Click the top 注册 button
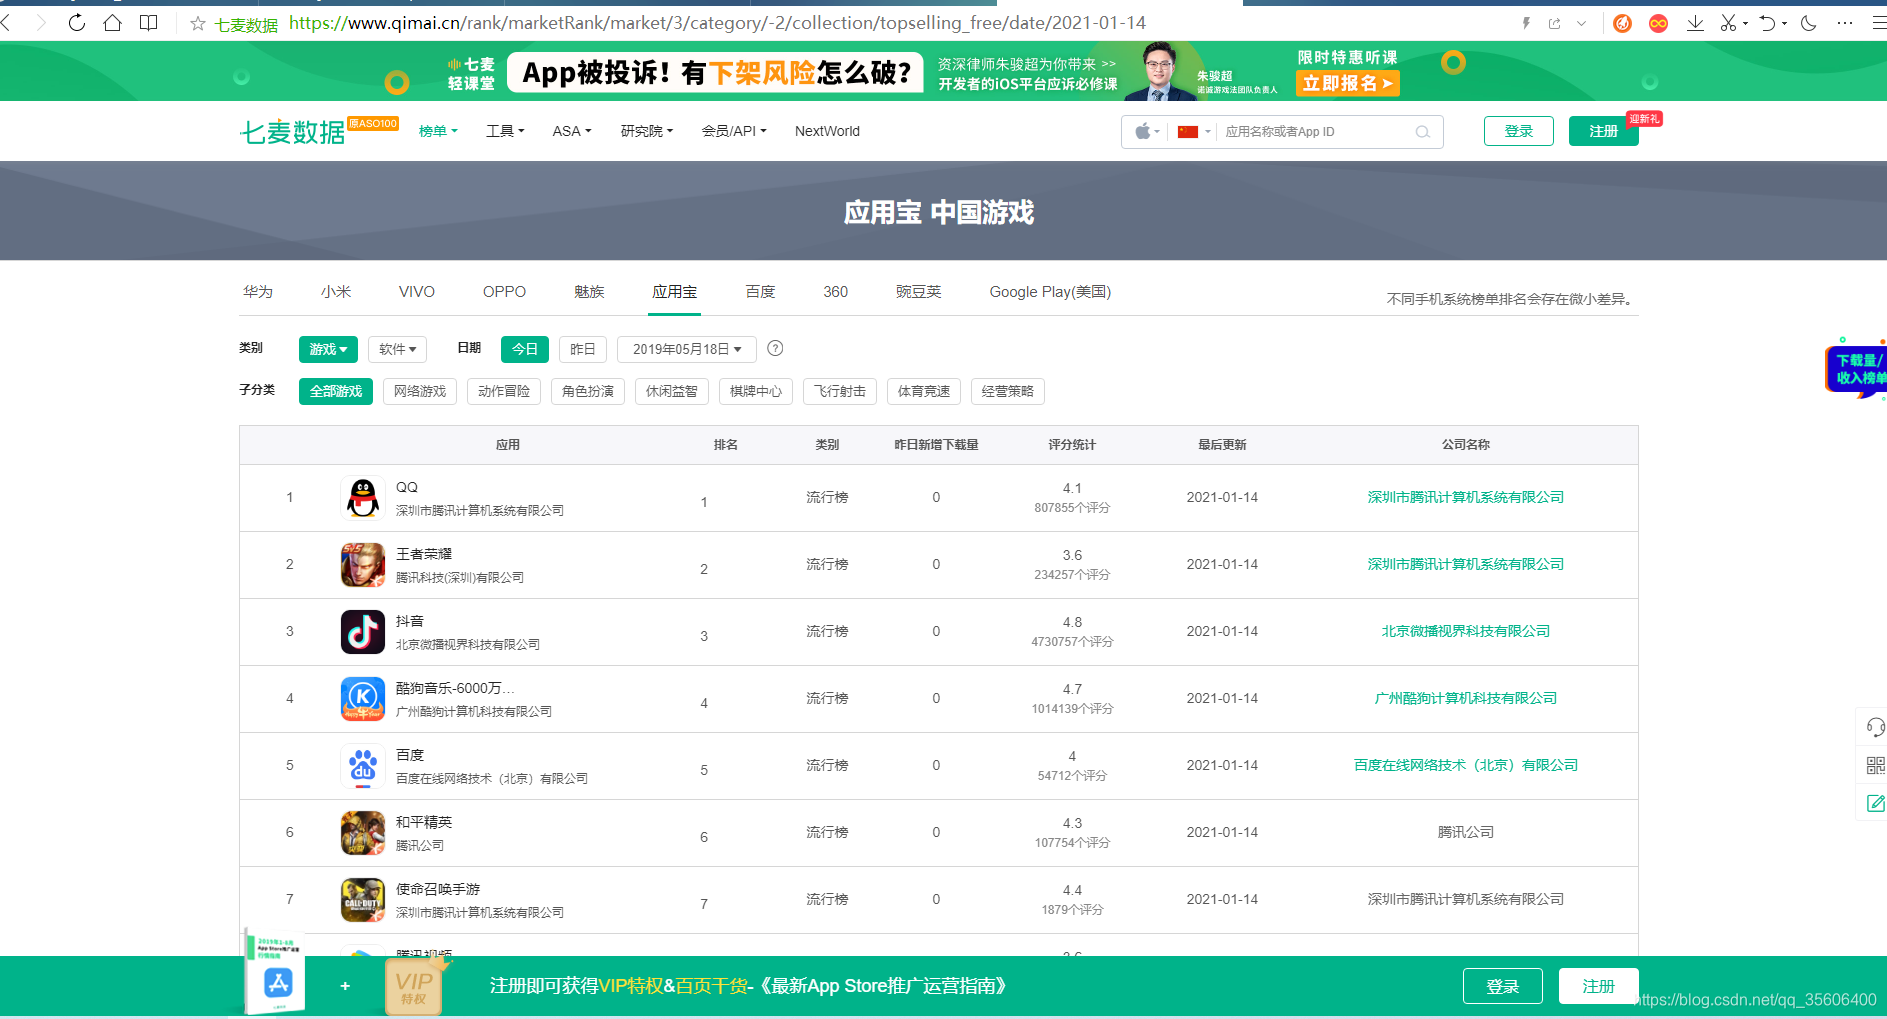1887x1019 pixels. (x=1603, y=131)
